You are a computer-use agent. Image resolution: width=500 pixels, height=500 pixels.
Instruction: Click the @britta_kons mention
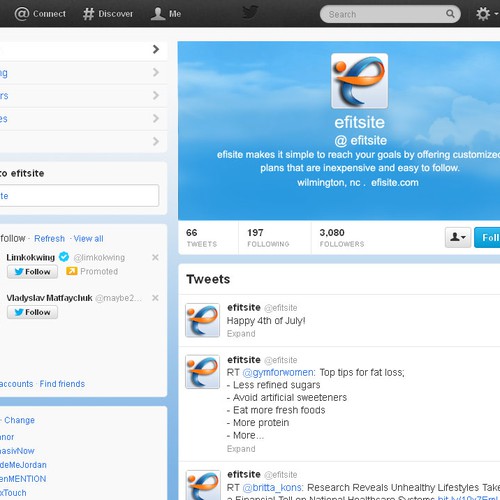coord(273,488)
